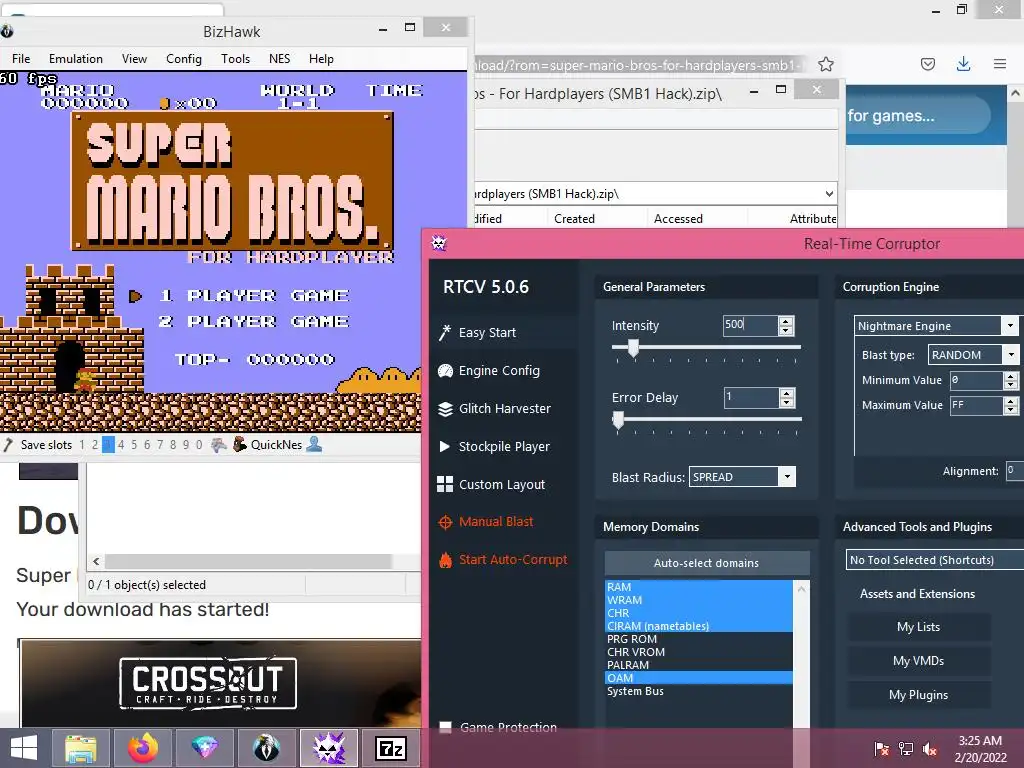Click the RTCV logo icon in title bar
Screen dimensions: 1024x768
[438, 244]
